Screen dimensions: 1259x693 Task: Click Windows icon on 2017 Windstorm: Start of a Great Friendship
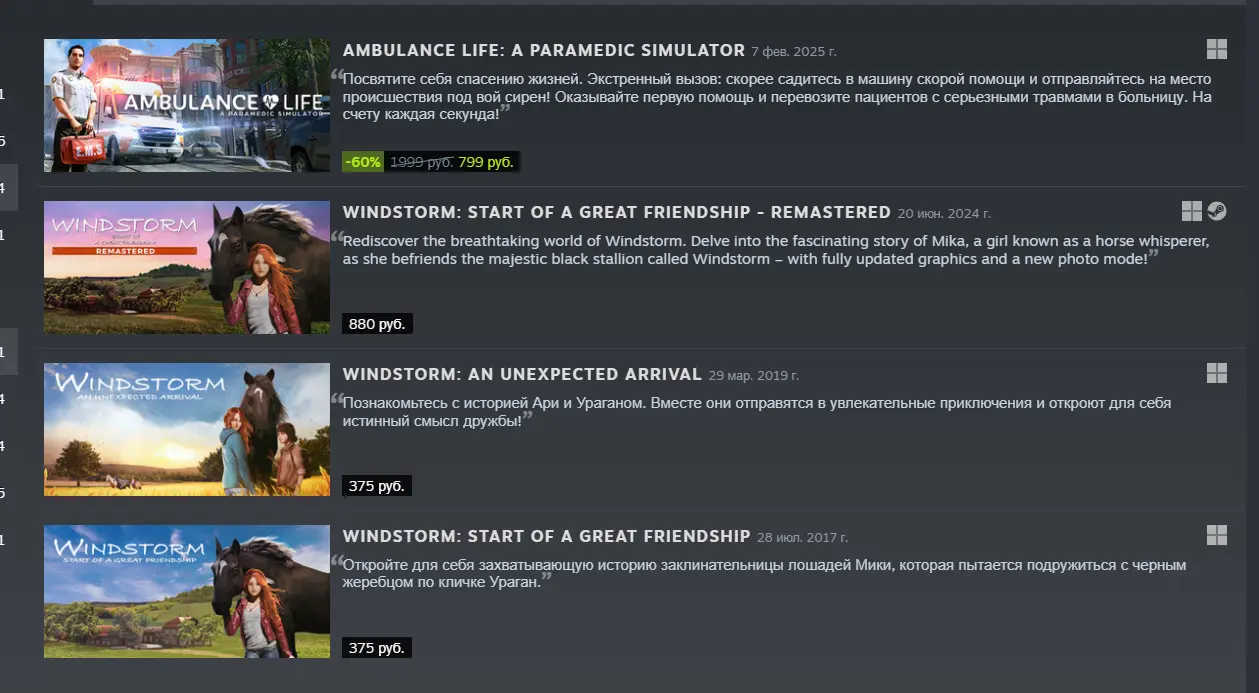point(1216,535)
